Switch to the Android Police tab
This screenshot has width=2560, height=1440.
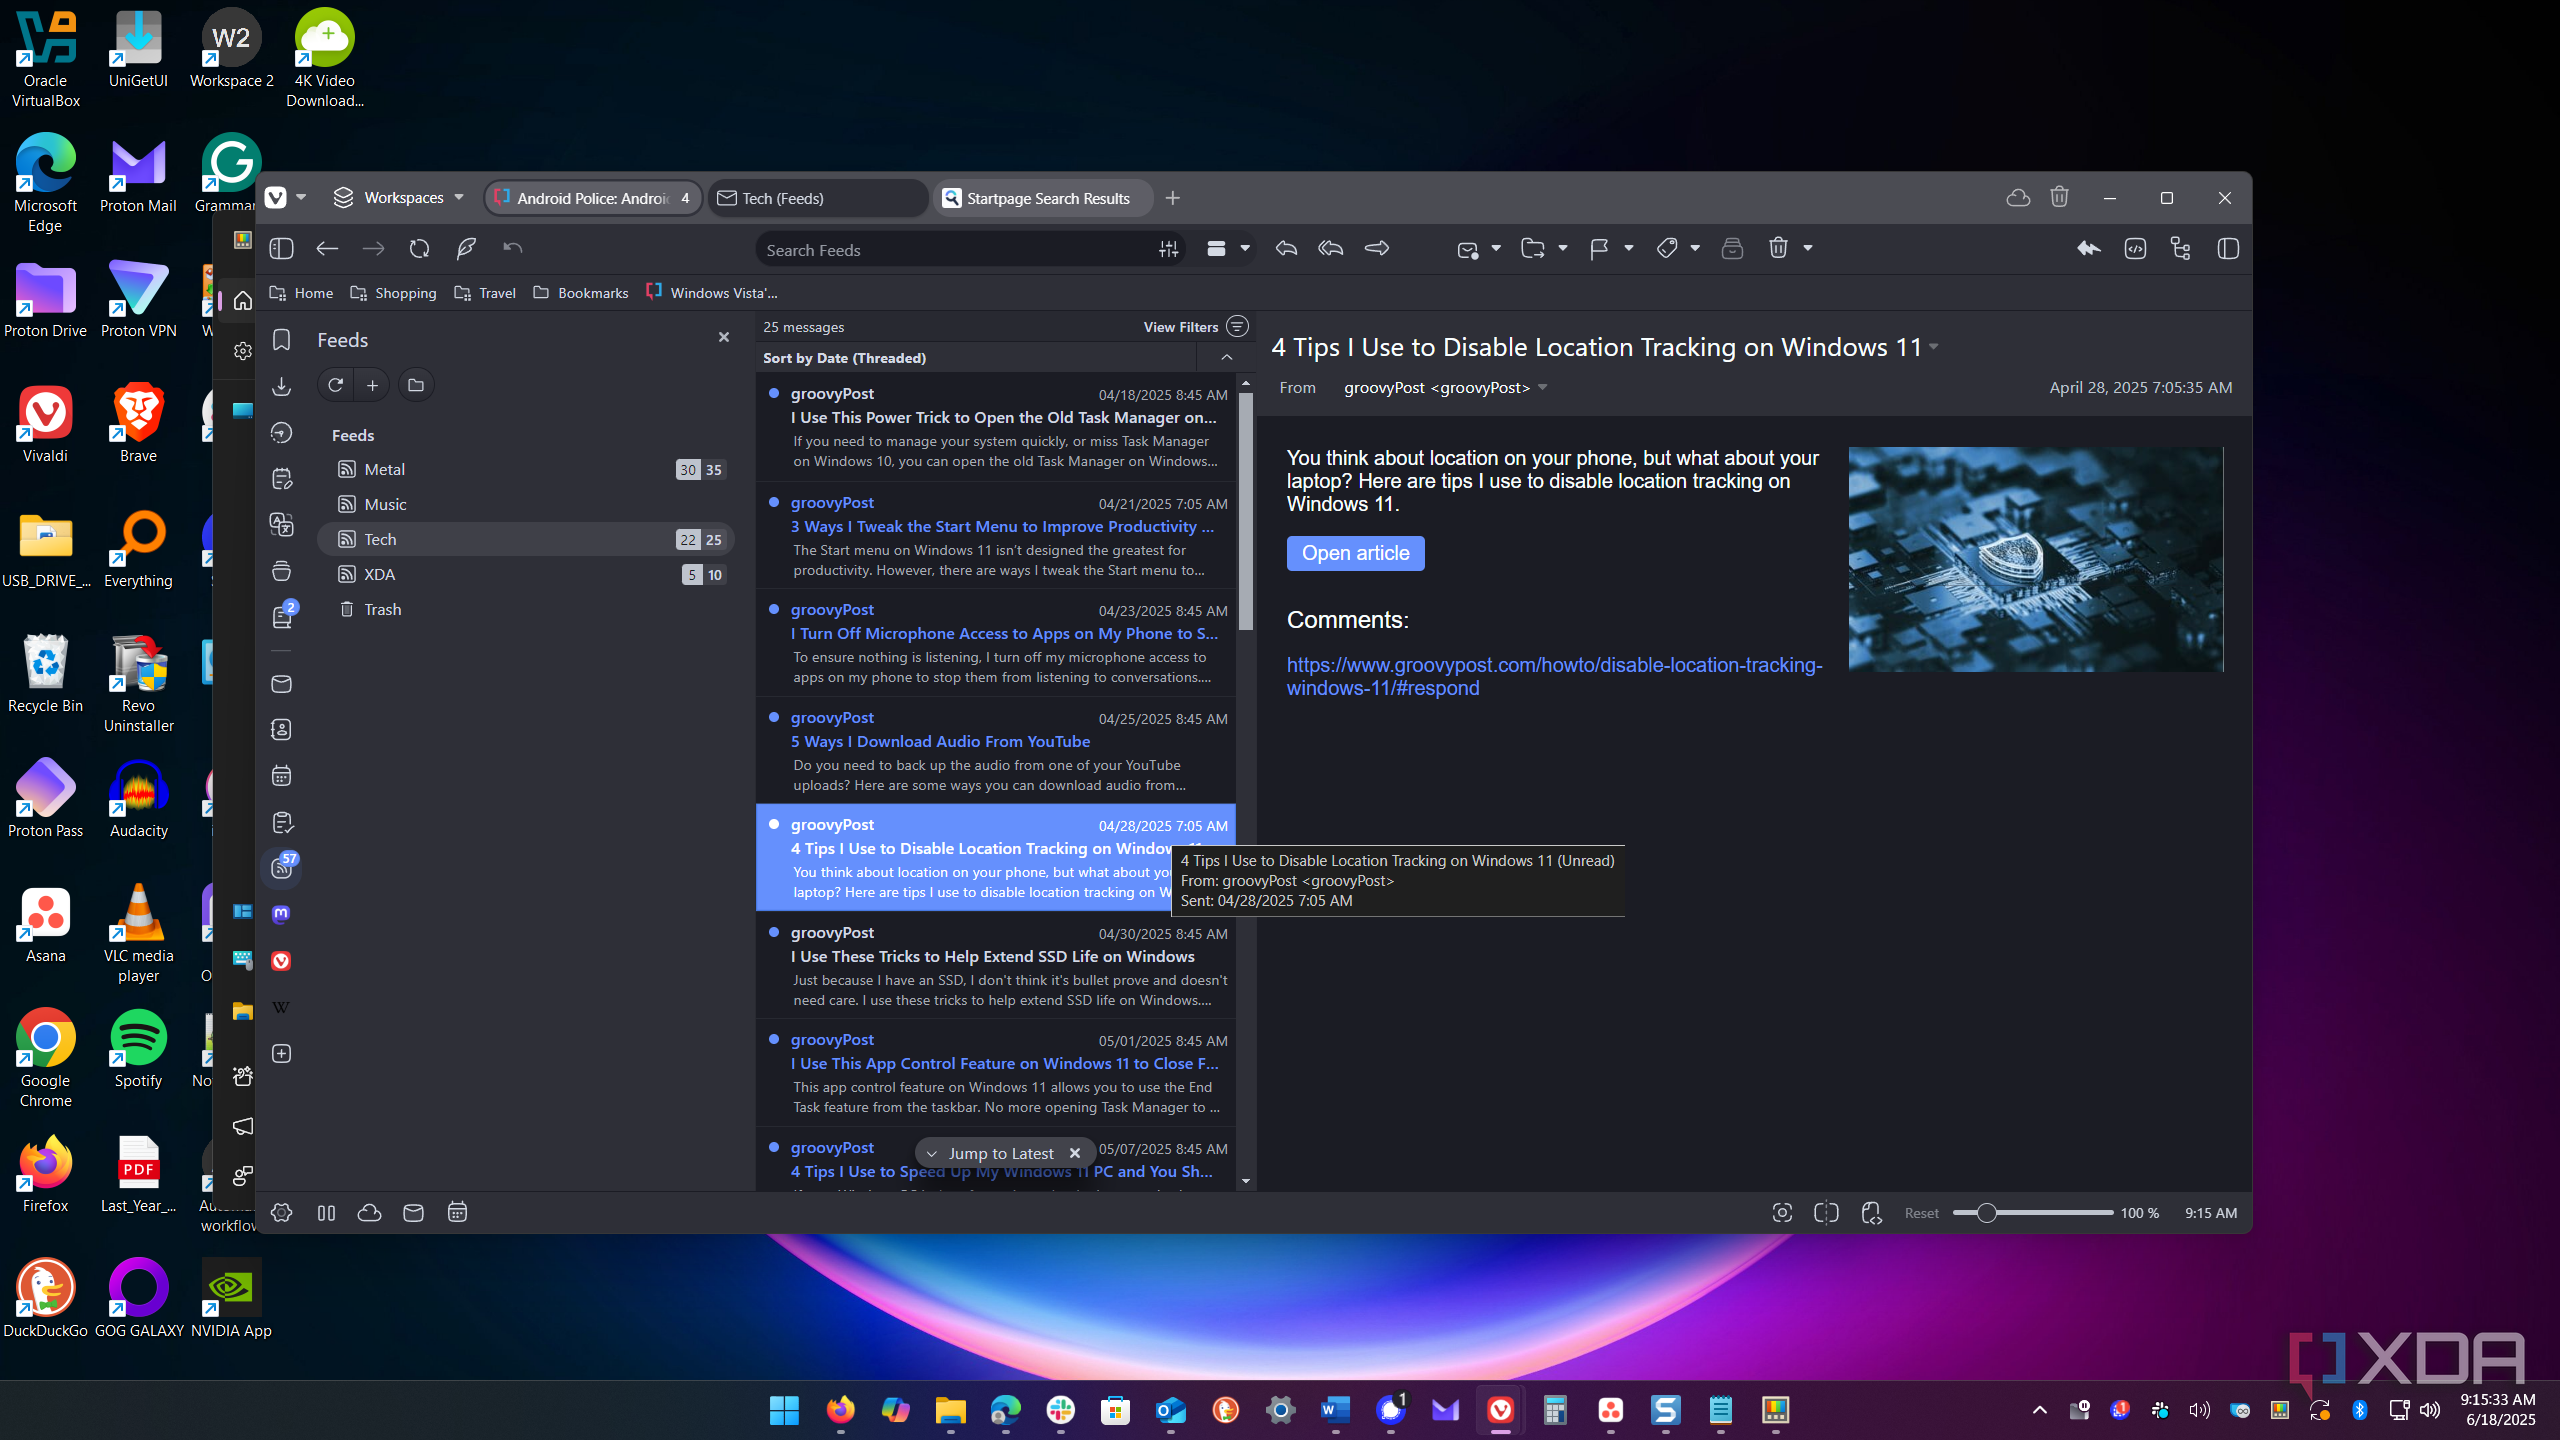(x=594, y=198)
